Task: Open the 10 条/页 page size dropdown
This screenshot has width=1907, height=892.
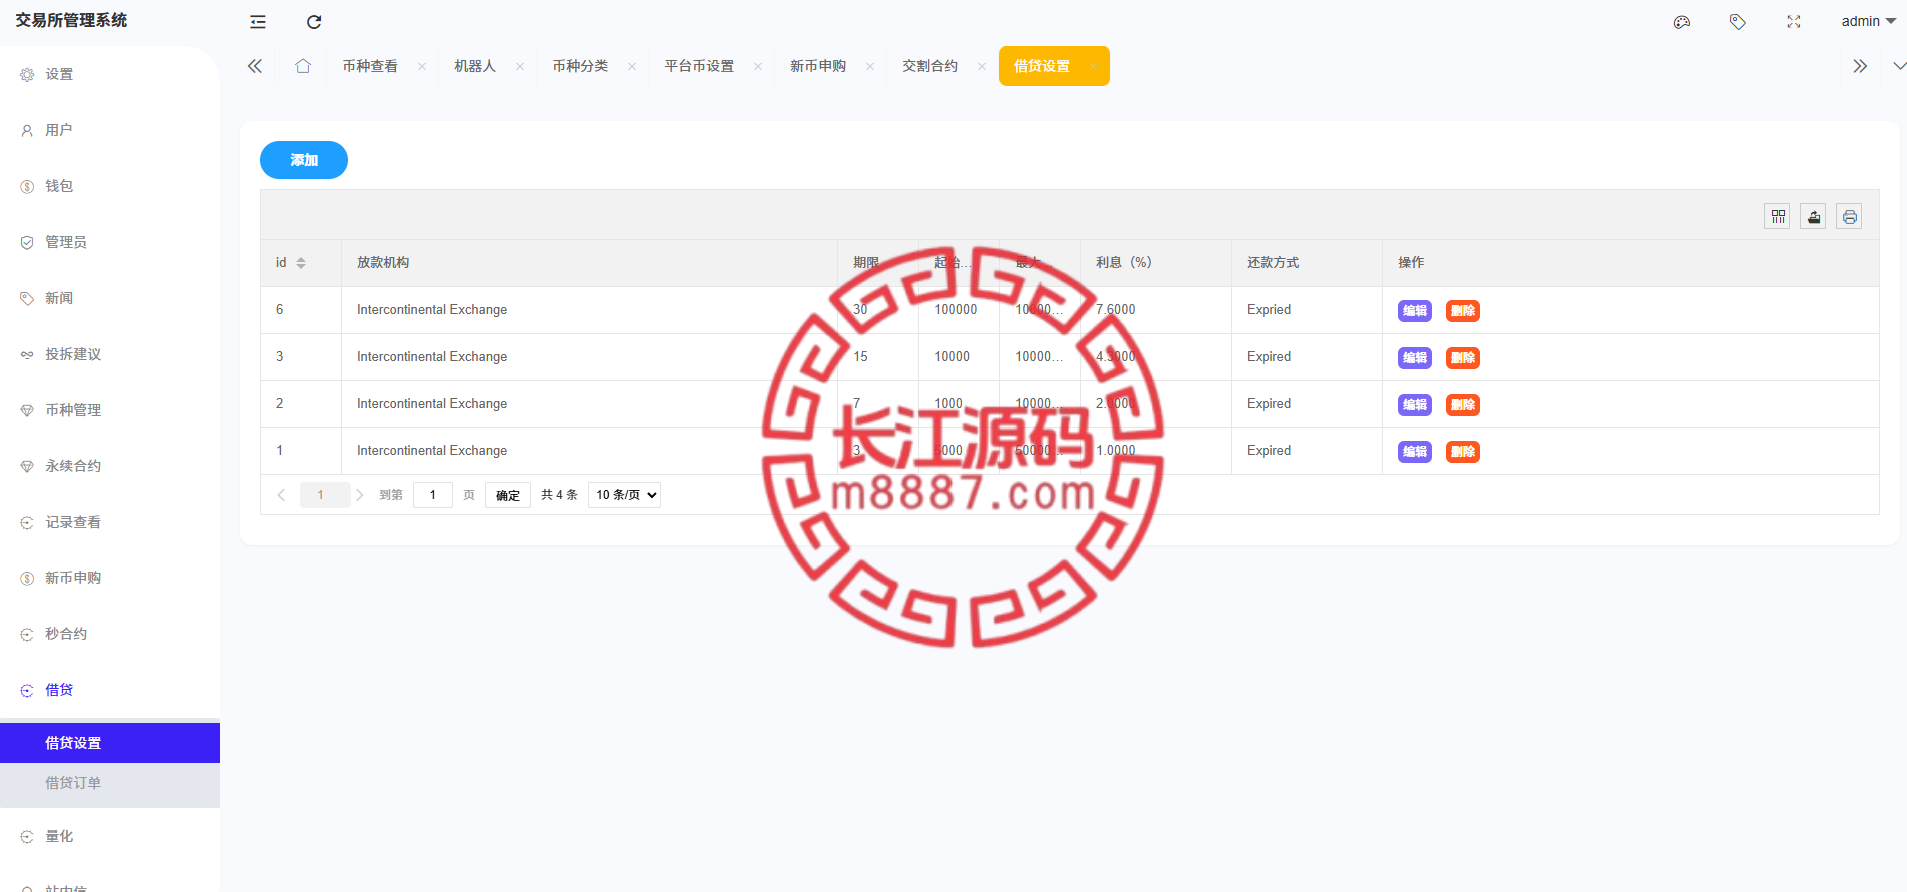Action: (x=624, y=495)
